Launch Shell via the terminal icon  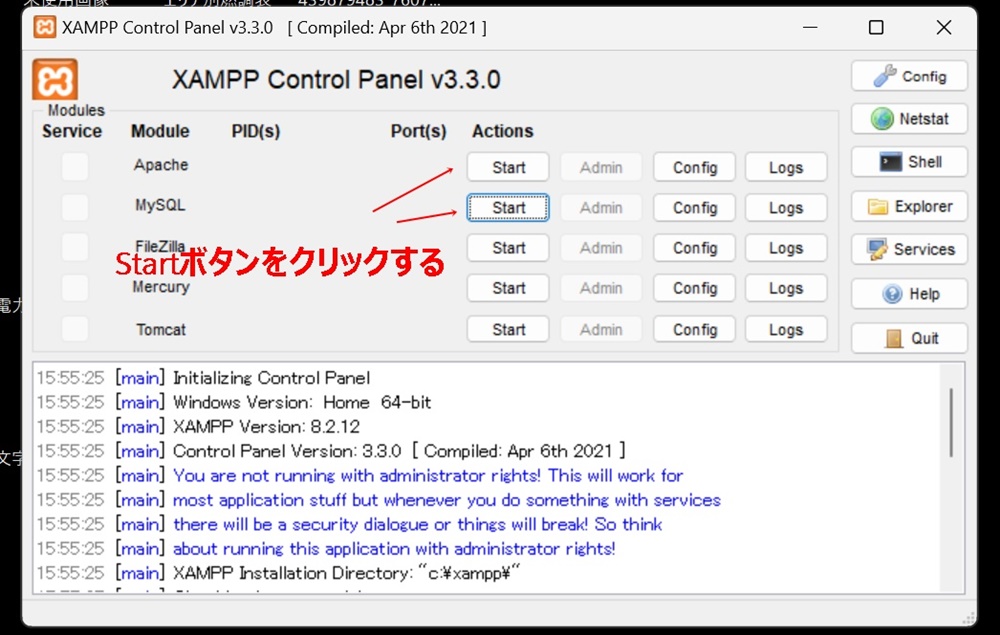pyautogui.click(x=909, y=162)
